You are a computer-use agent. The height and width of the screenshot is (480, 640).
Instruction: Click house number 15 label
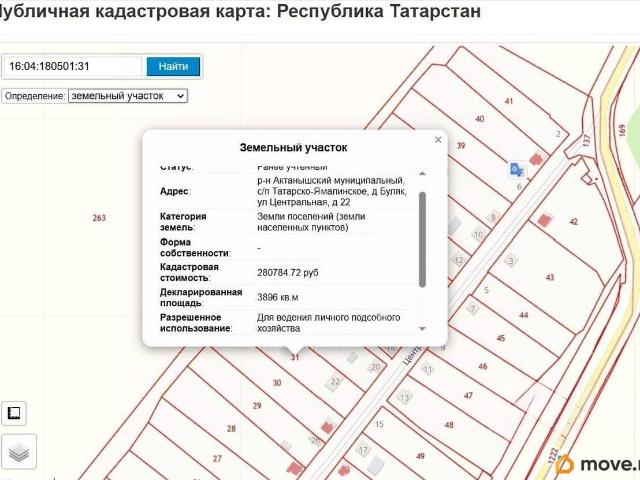tap(379, 424)
